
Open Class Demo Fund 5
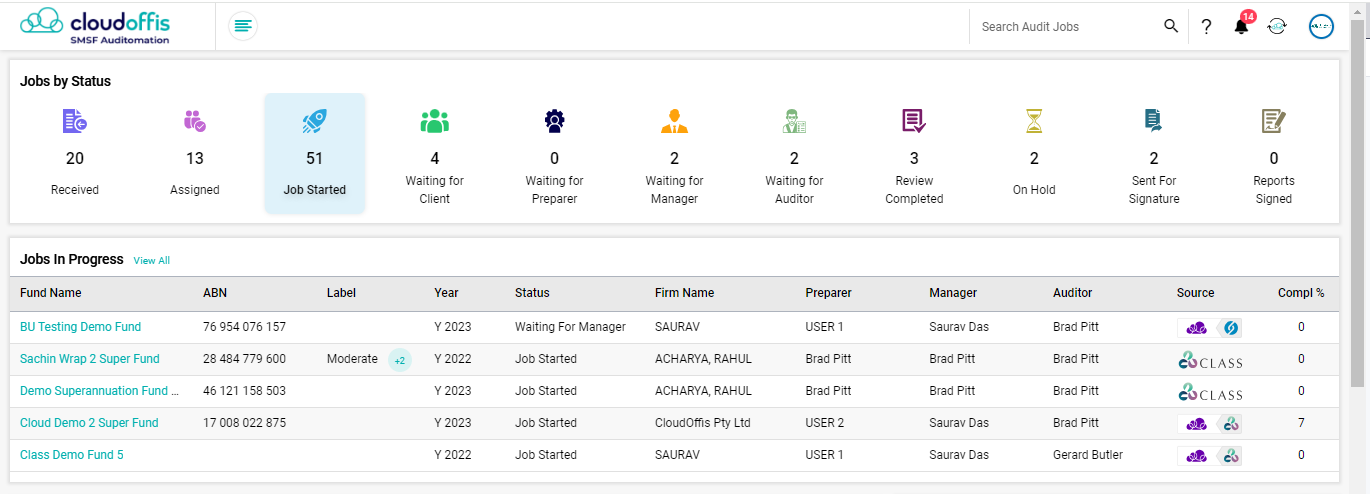tap(72, 455)
